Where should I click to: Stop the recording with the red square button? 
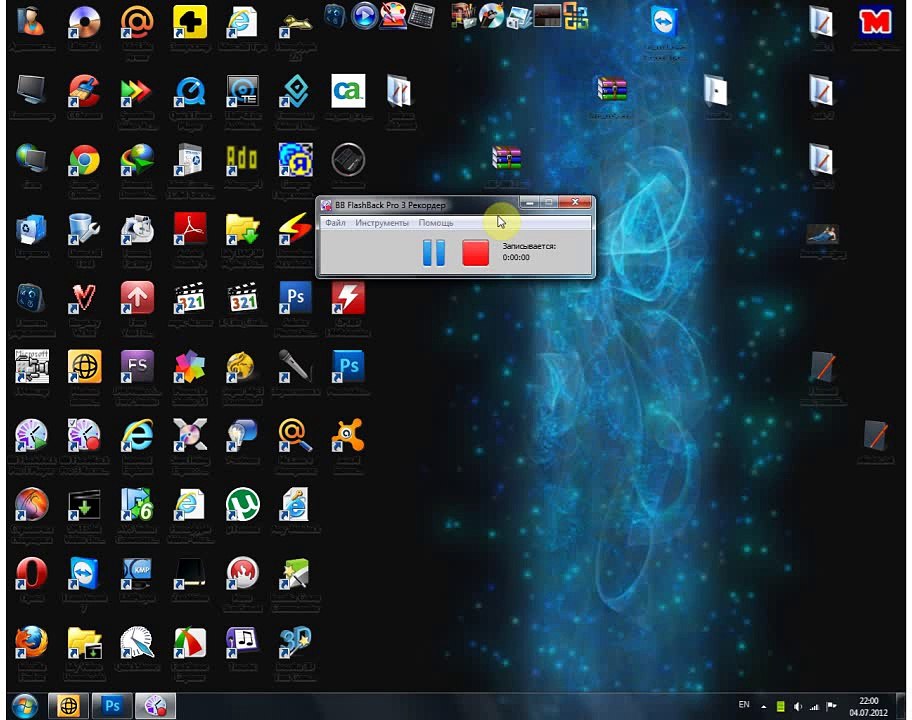(475, 253)
